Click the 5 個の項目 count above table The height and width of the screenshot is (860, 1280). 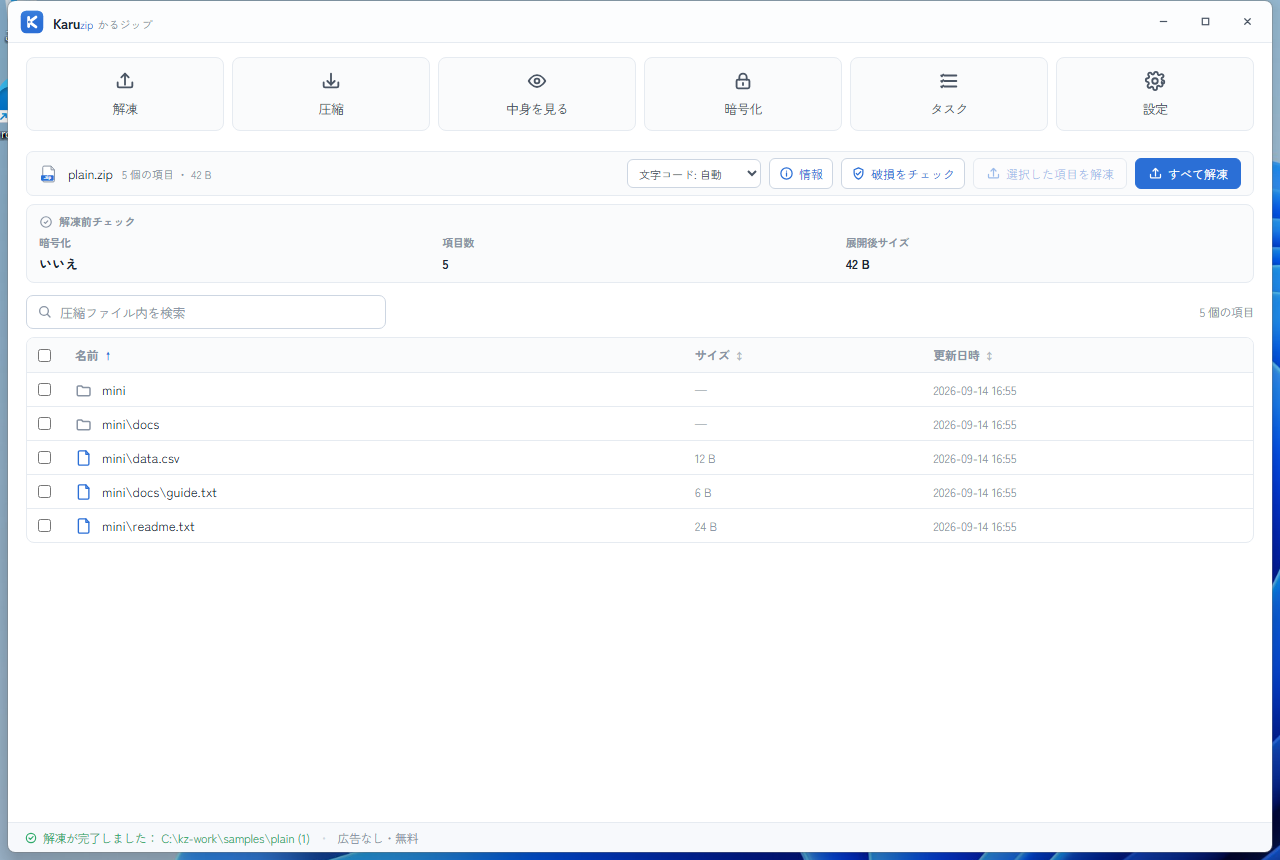[x=1226, y=313]
